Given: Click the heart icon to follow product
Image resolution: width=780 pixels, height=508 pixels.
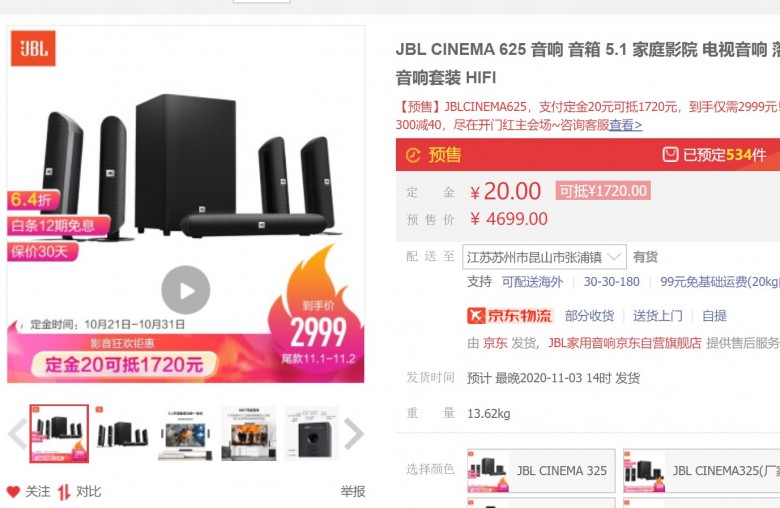Looking at the screenshot, I should [13, 492].
